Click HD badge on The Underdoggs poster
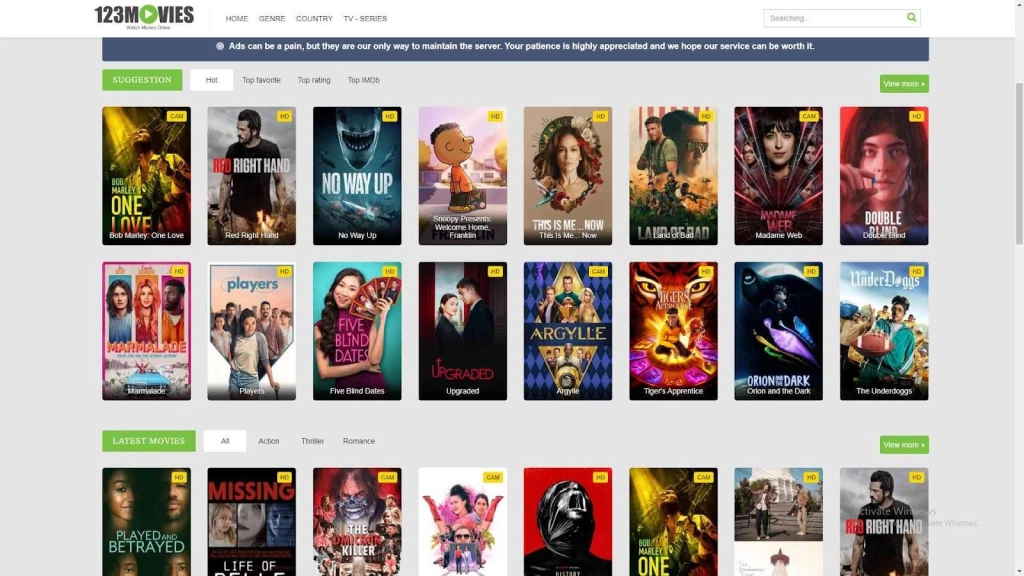Screen dimensions: 1024x576 (917, 272)
